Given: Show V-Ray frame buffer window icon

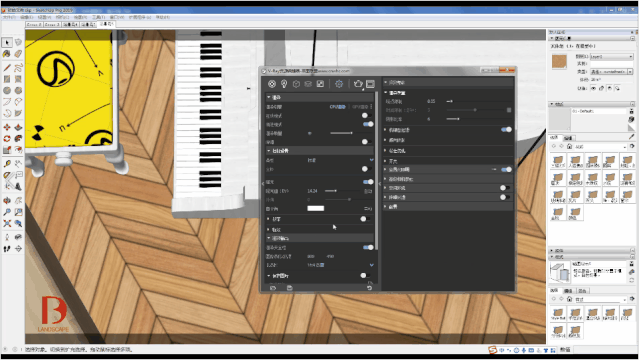Looking at the screenshot, I should point(370,84).
